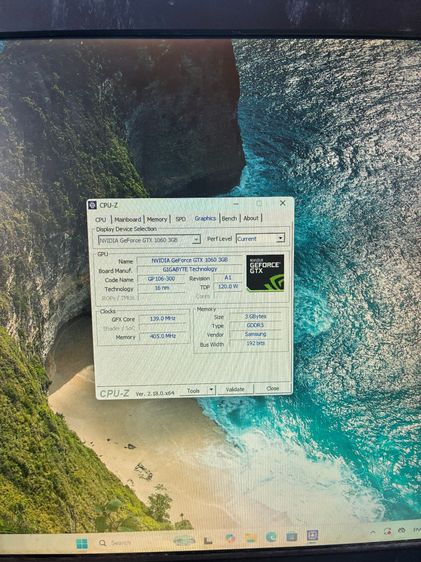
Task: Click the "GP106-300" code name value
Action: click(161, 278)
